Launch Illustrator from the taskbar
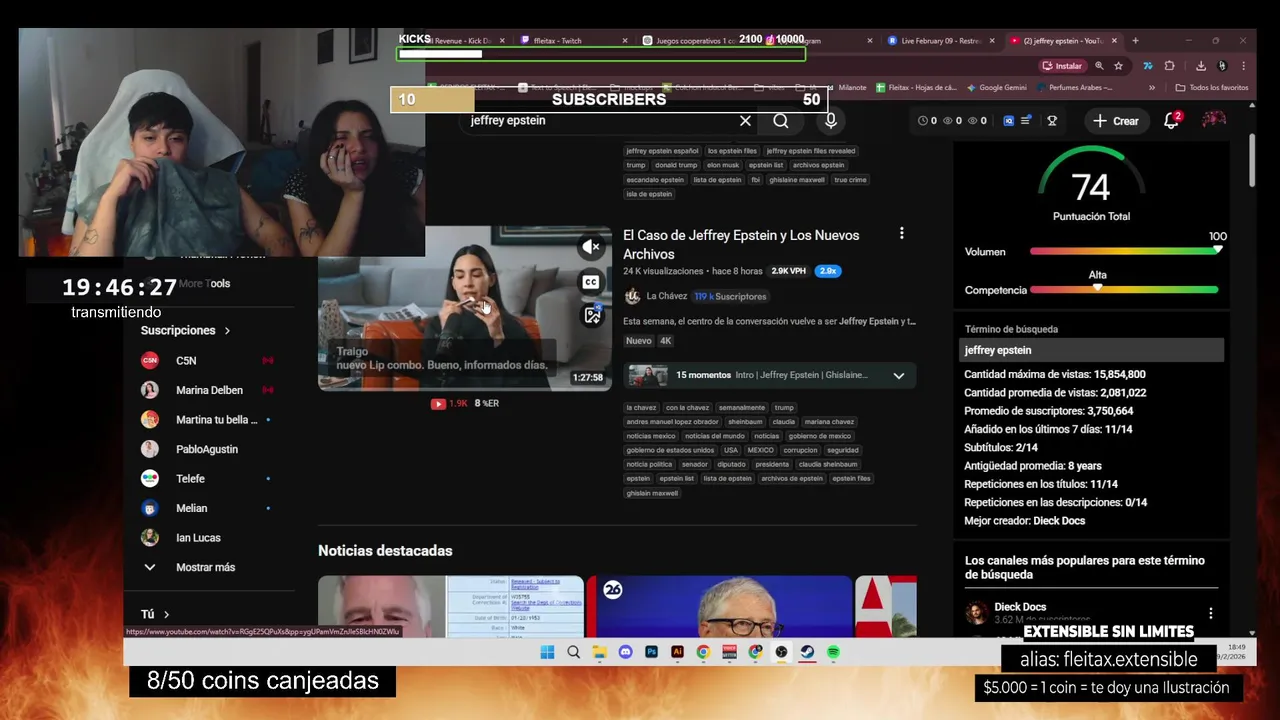 (x=677, y=652)
